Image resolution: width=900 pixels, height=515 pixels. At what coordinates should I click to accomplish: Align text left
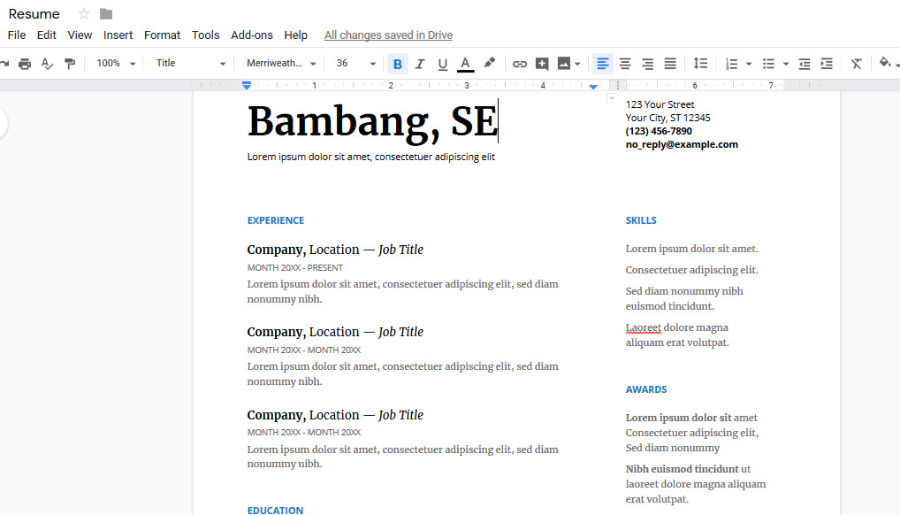pos(603,64)
